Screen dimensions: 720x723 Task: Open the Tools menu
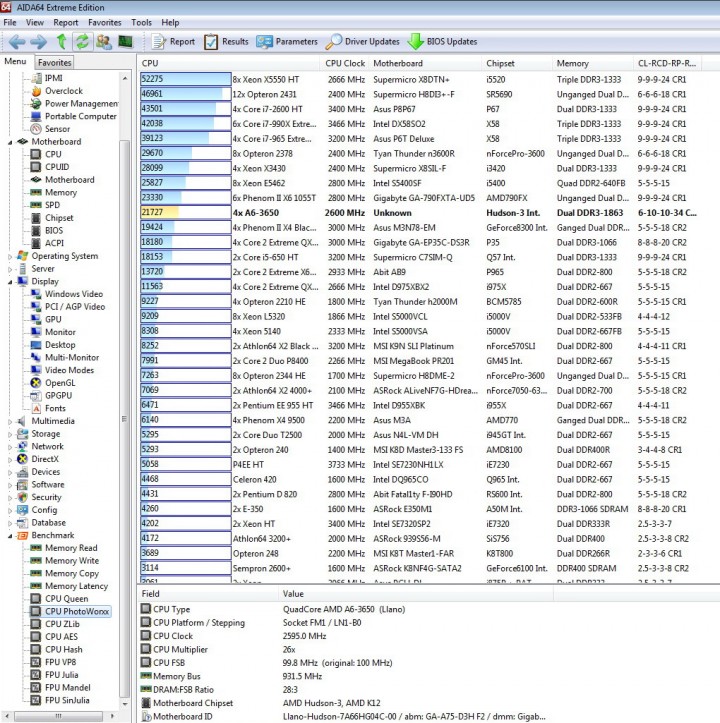pyautogui.click(x=141, y=23)
